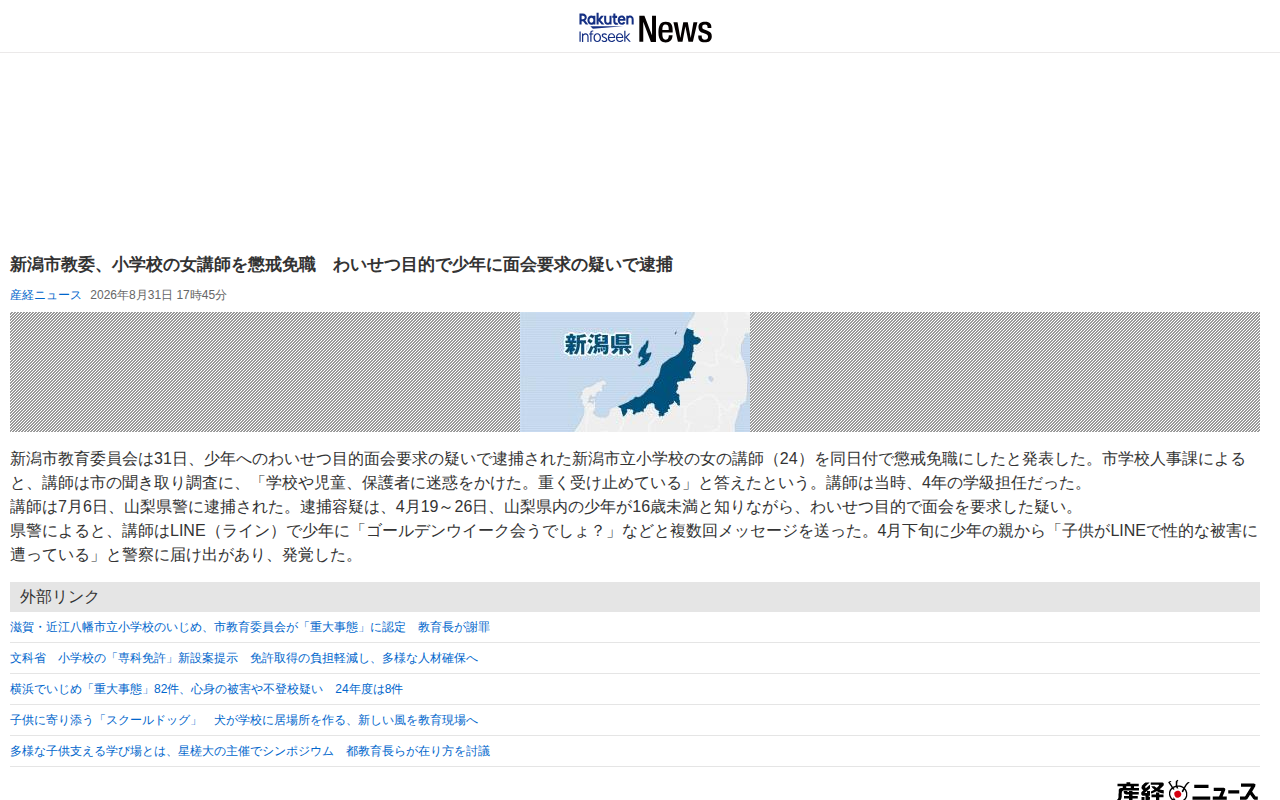Screen dimensions: 1280x800
Task: Click the 産経ニュース logo at bottom right
Action: coord(1187,791)
